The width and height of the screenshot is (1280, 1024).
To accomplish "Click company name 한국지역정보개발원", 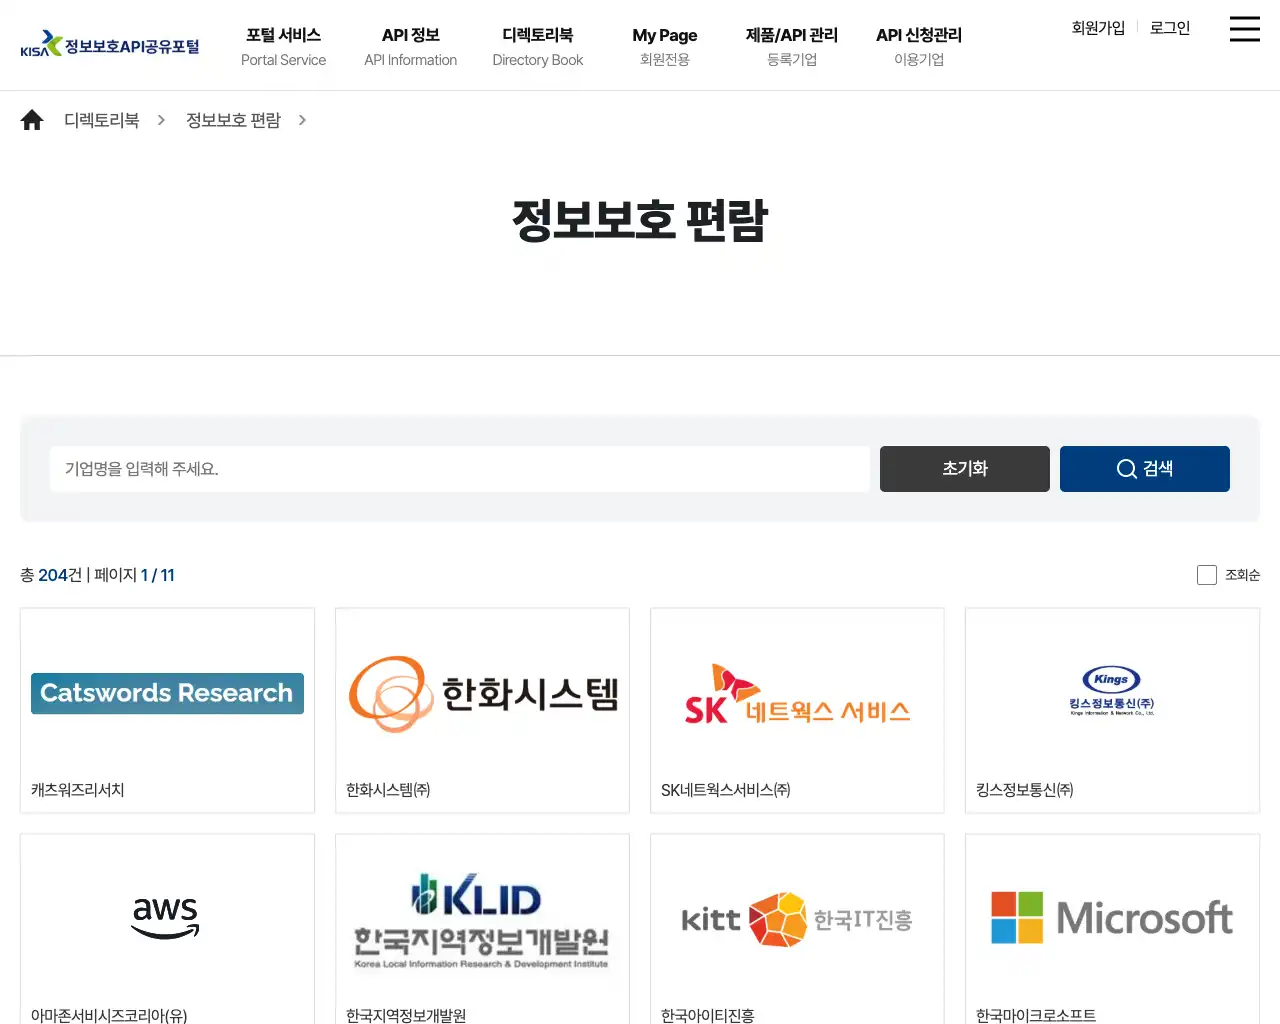I will coord(406,1015).
